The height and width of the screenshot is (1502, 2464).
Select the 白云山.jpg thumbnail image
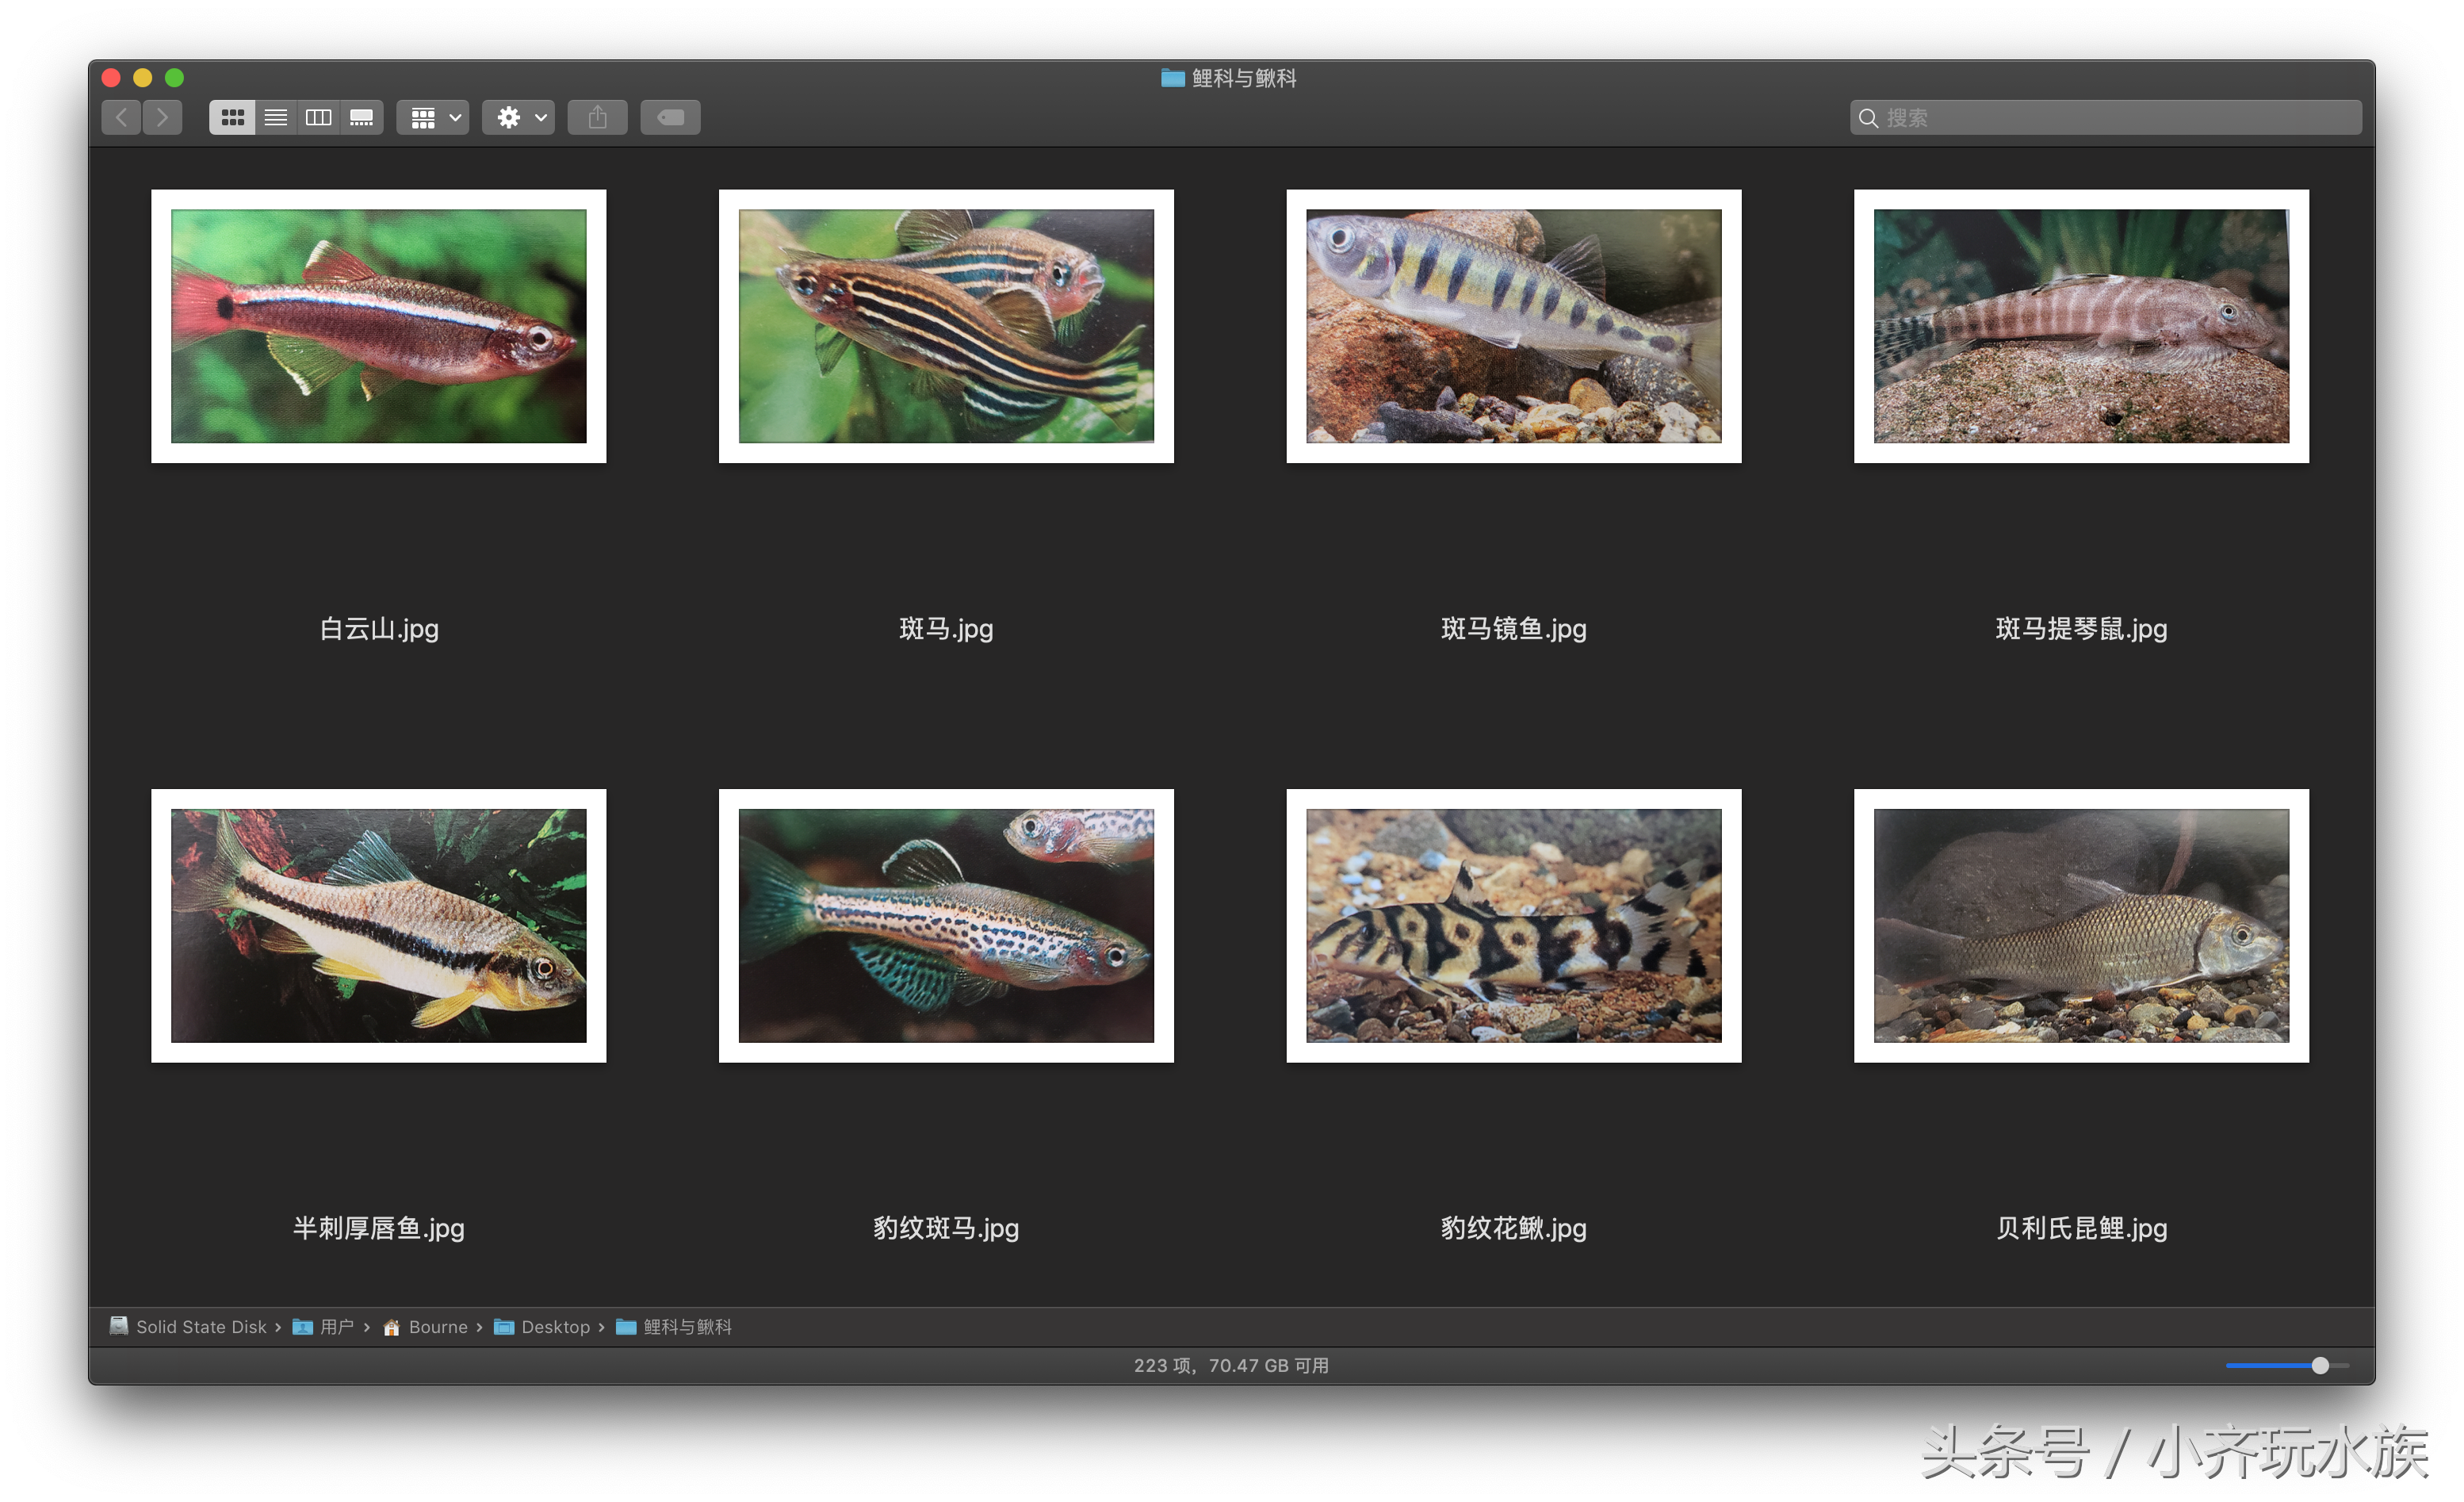[379, 326]
